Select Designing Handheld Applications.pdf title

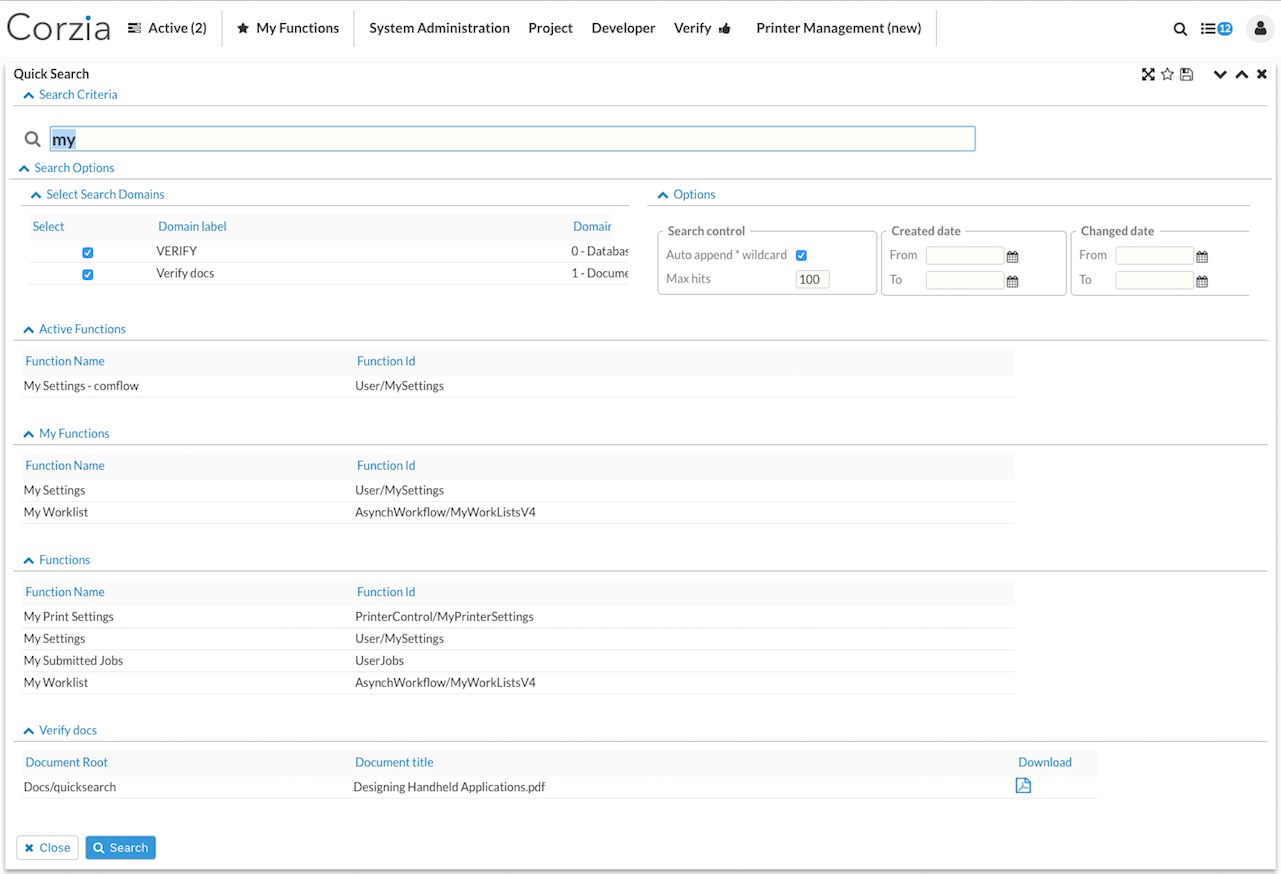coord(449,788)
